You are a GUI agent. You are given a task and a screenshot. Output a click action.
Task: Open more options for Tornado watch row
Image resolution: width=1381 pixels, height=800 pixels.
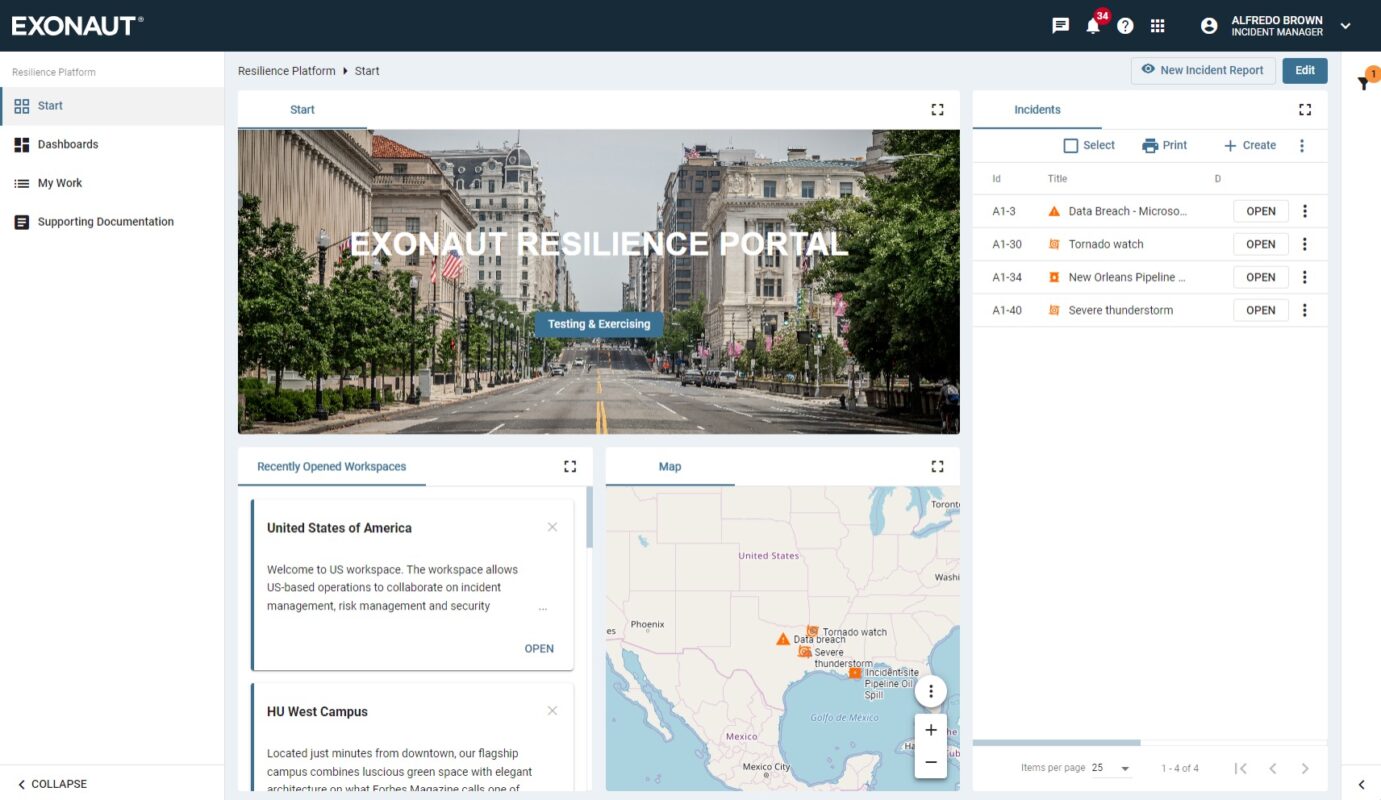point(1305,244)
